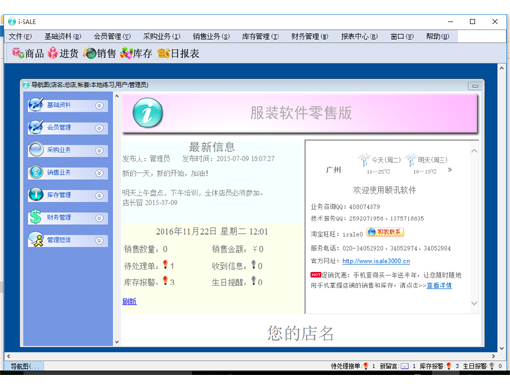Viewport: 510px width, 390px height.
Task: Click the 财务管理 dollar sign icon
Action: 35,217
